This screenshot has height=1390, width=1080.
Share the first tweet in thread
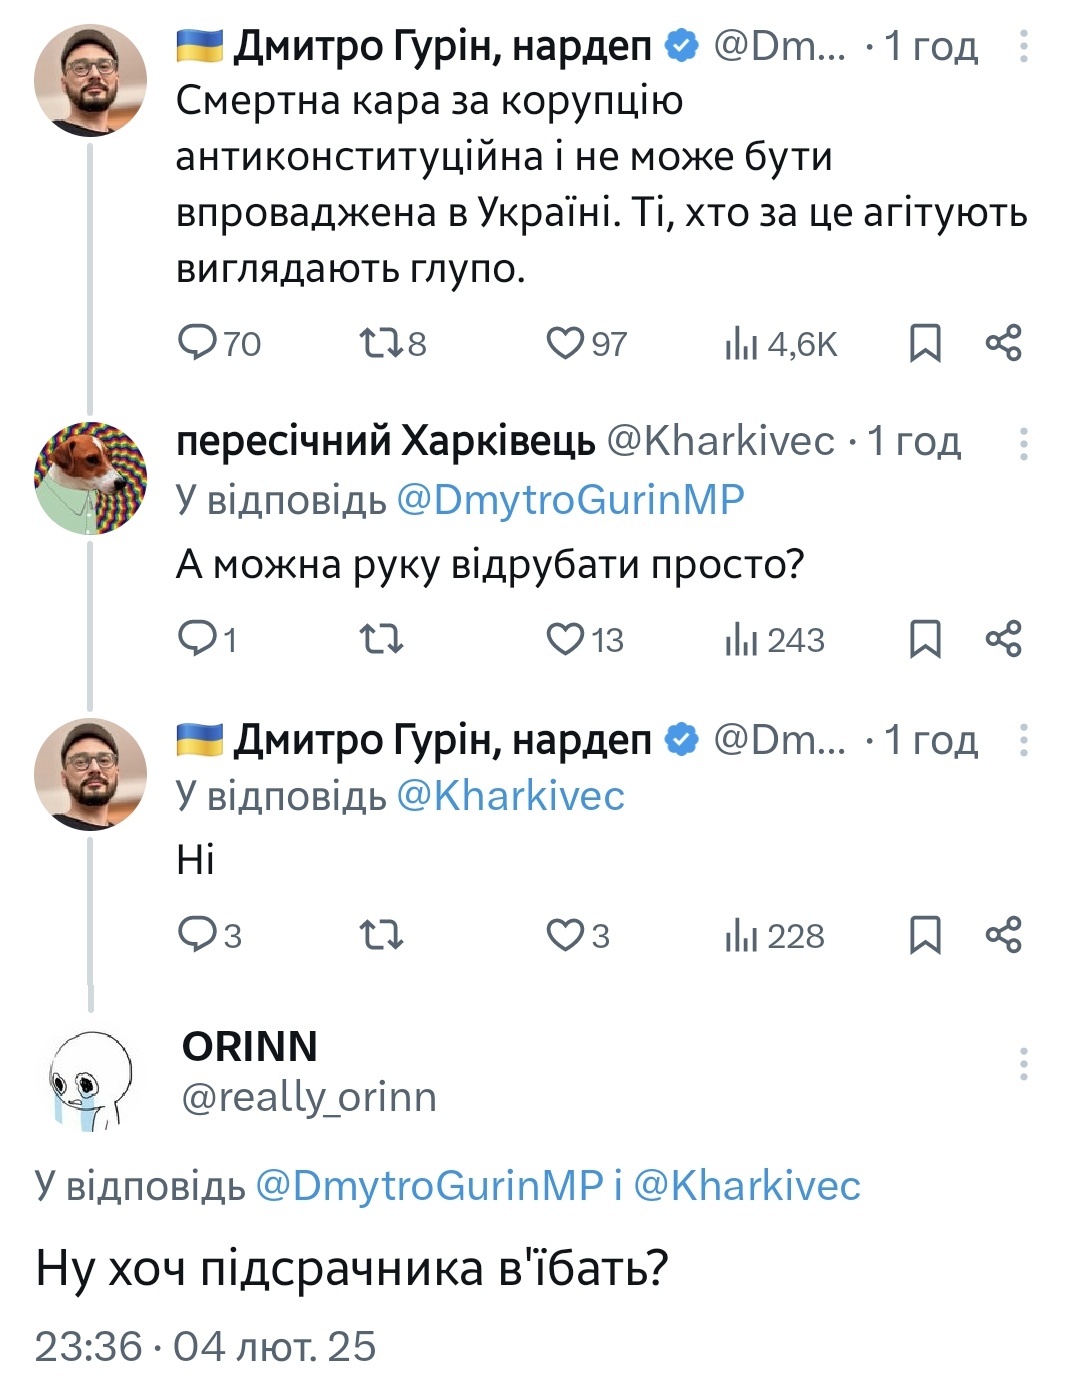tap(1003, 343)
